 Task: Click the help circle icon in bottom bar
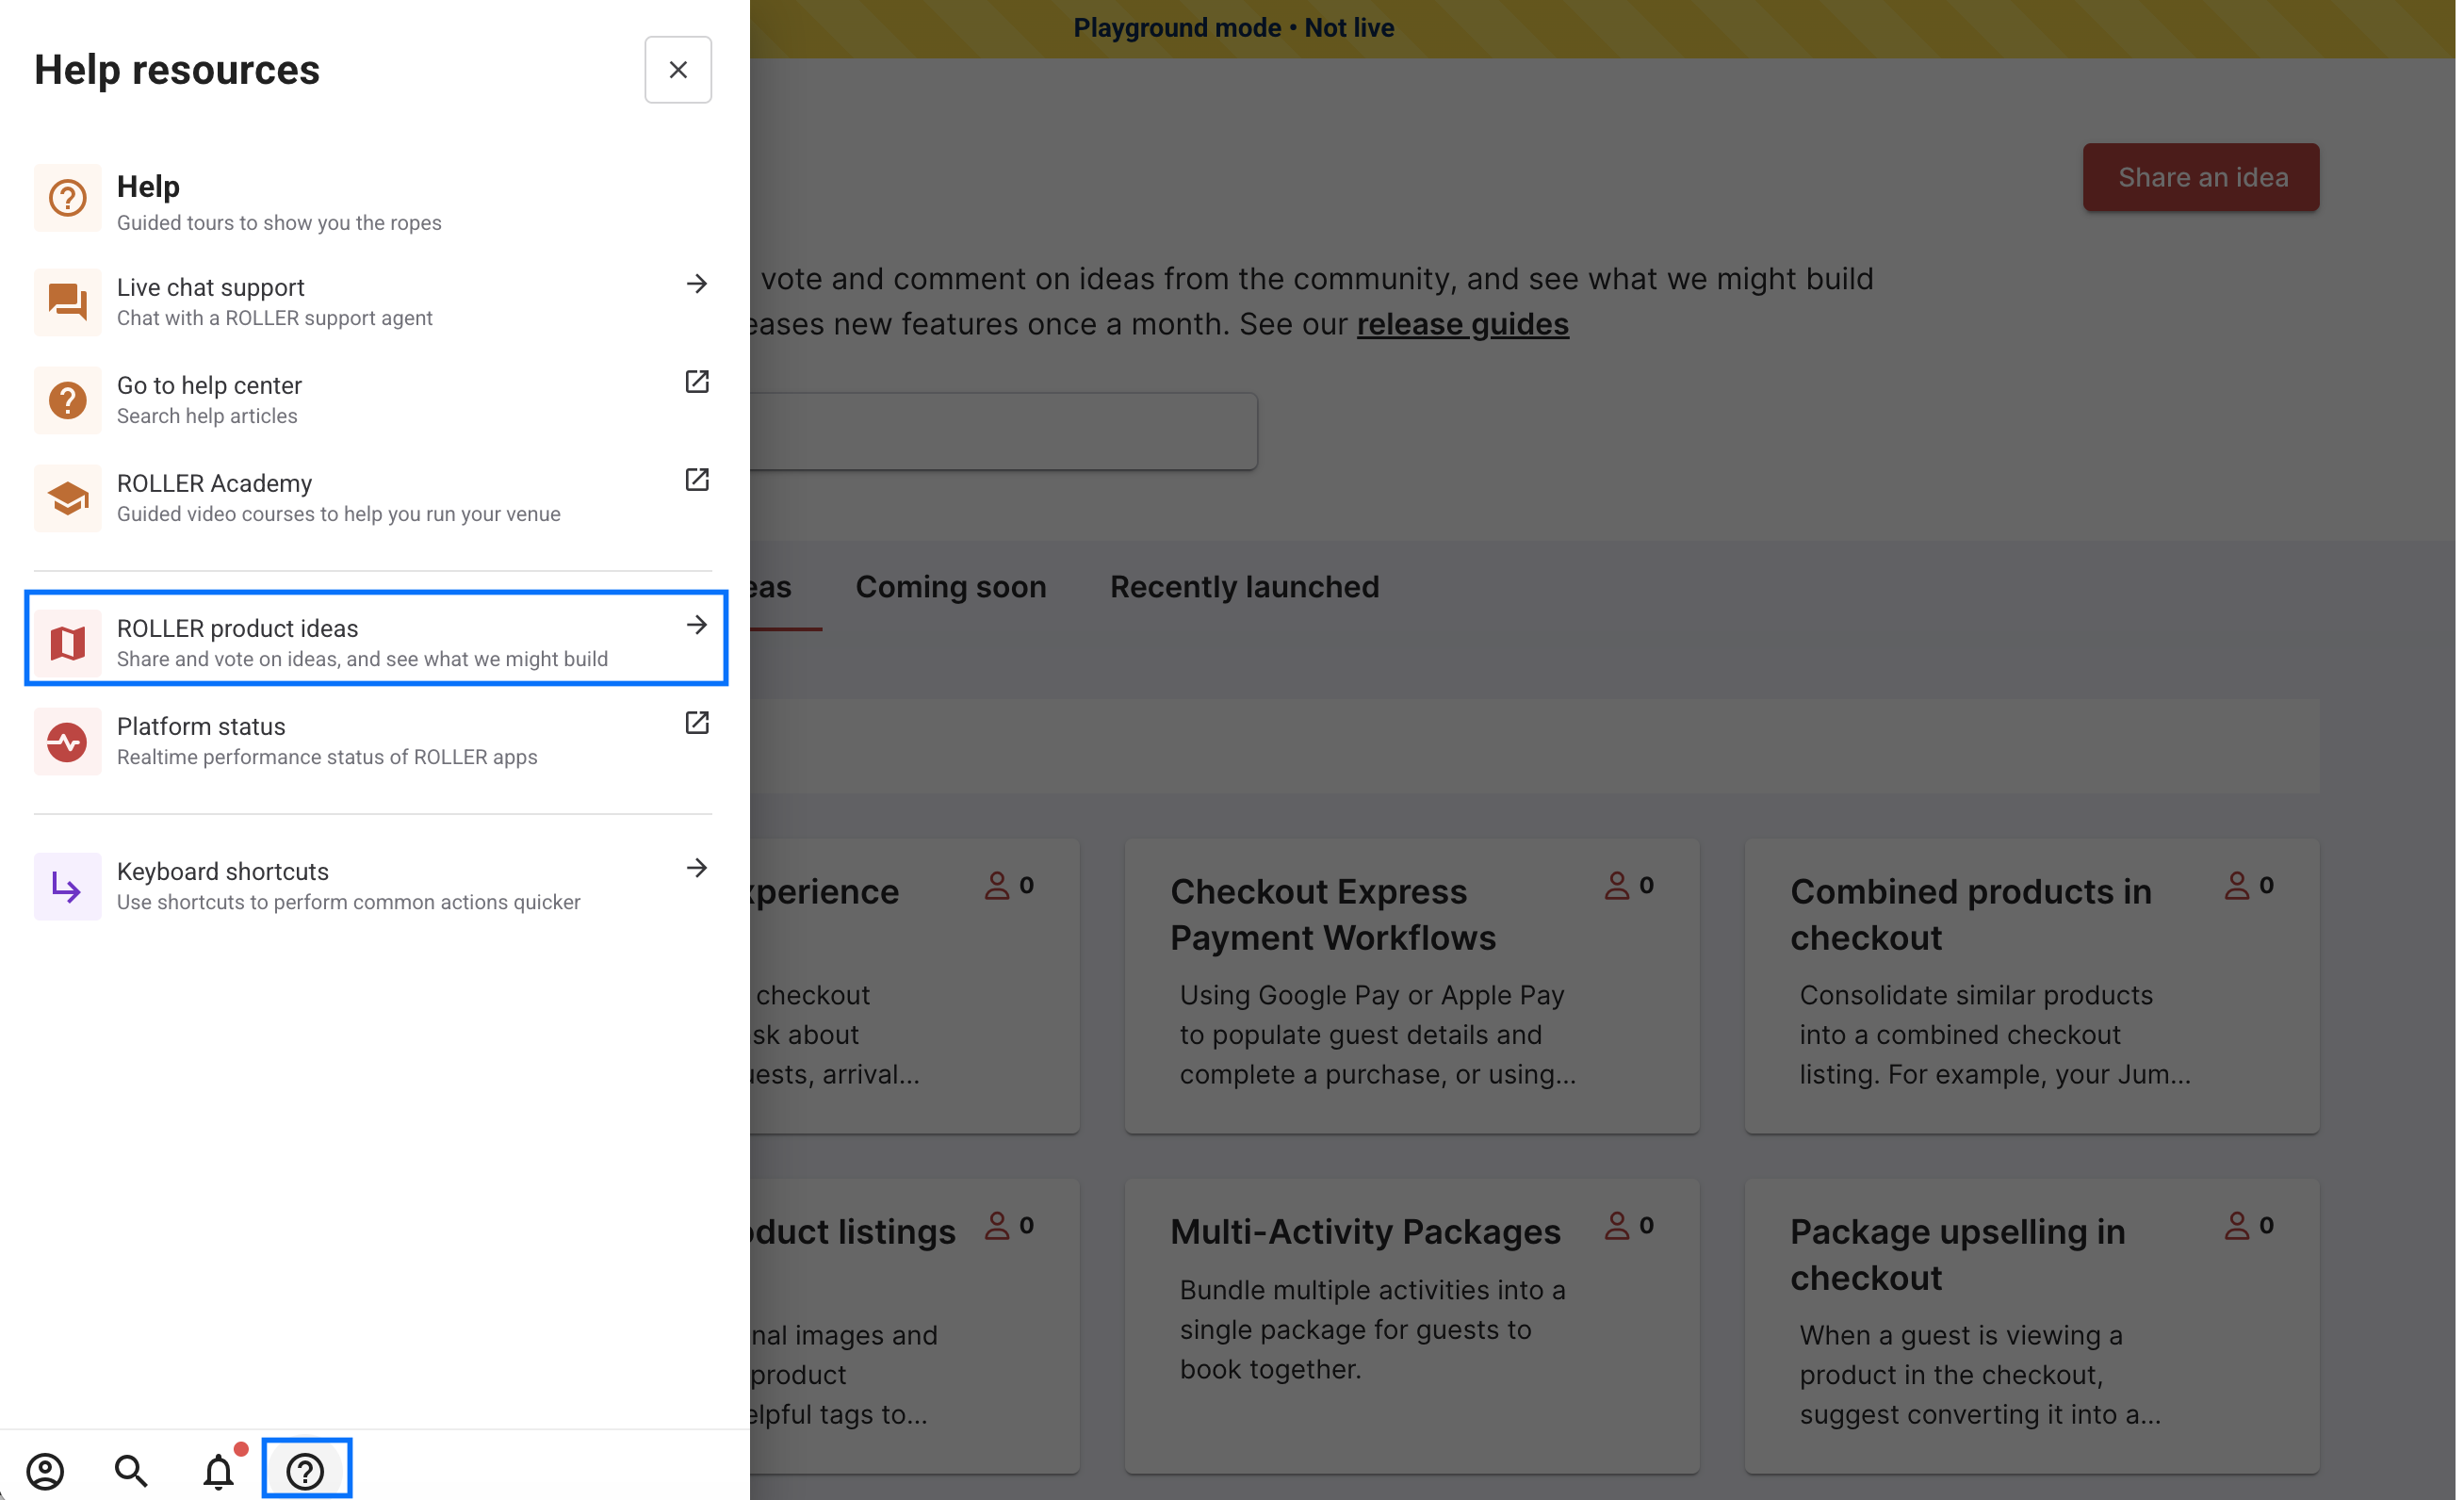[306, 1470]
